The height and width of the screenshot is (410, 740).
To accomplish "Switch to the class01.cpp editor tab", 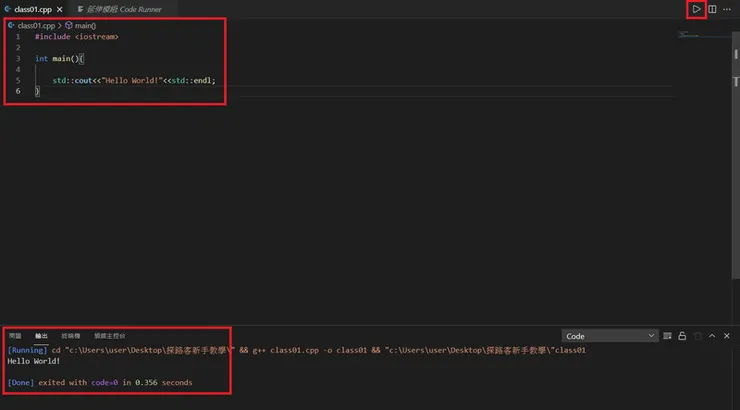I will [x=33, y=9].
